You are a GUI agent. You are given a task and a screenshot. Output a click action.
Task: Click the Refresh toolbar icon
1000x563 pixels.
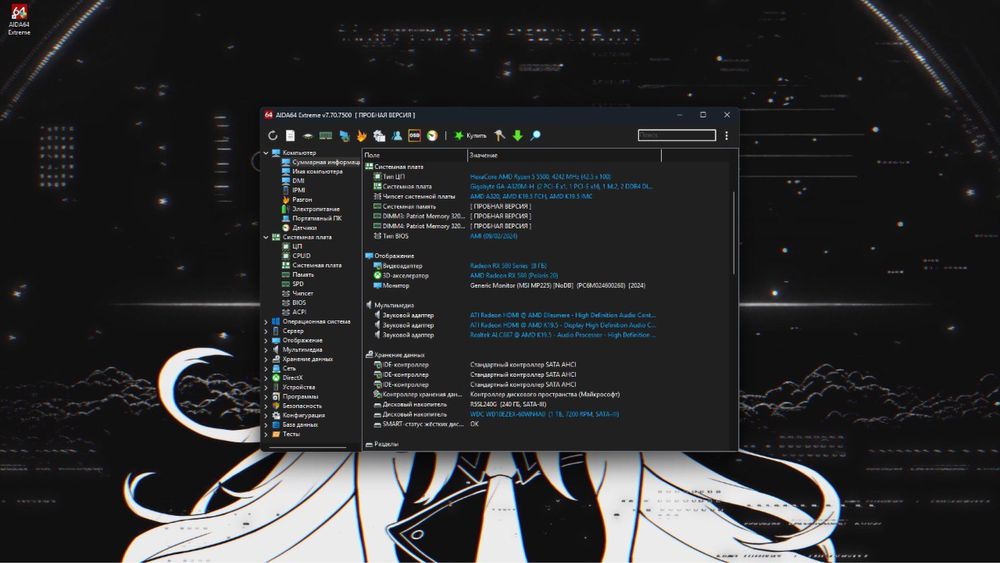[272, 135]
